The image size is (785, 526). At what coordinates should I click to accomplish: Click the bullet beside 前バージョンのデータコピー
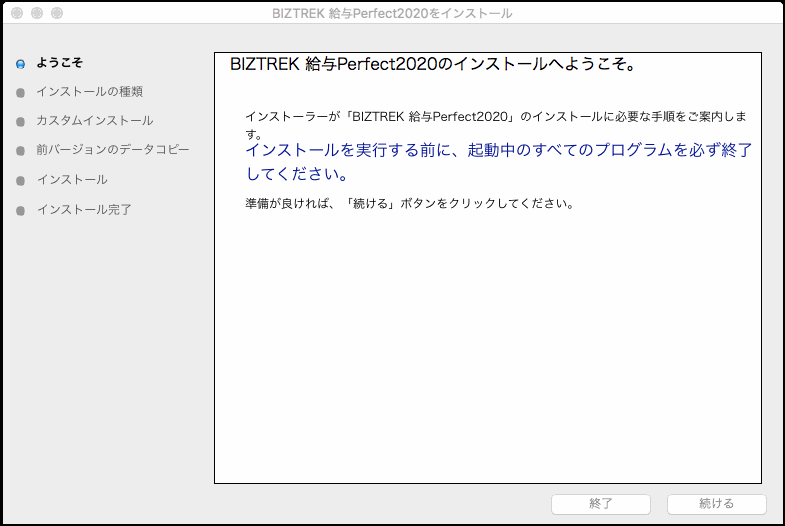[x=20, y=151]
